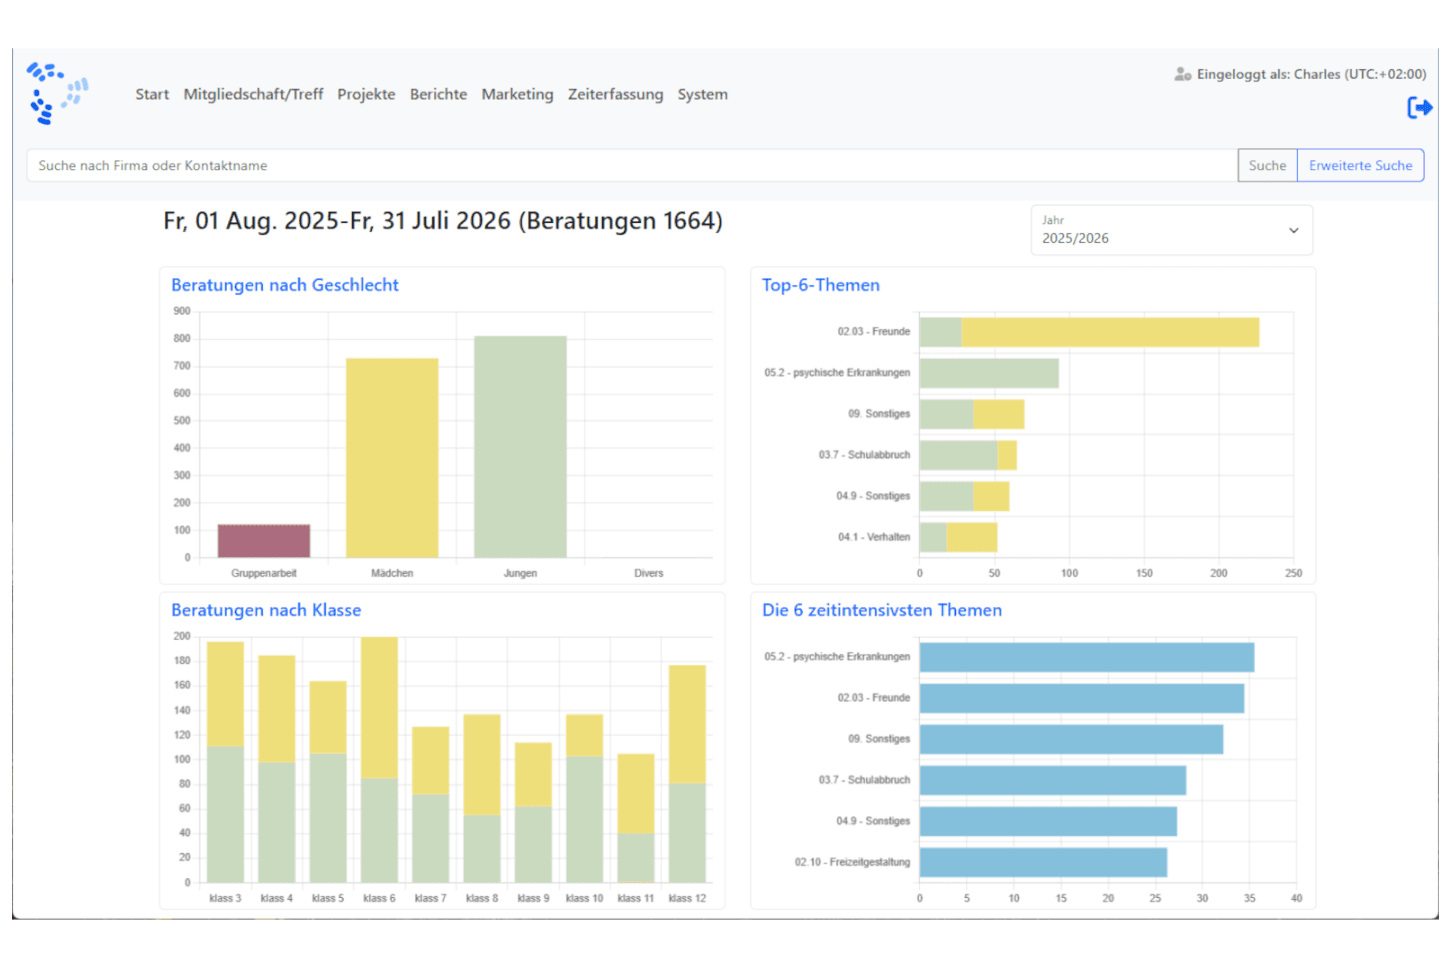The width and height of the screenshot is (1452, 968).
Task: Click the blue dotted app logo
Action: point(57,93)
